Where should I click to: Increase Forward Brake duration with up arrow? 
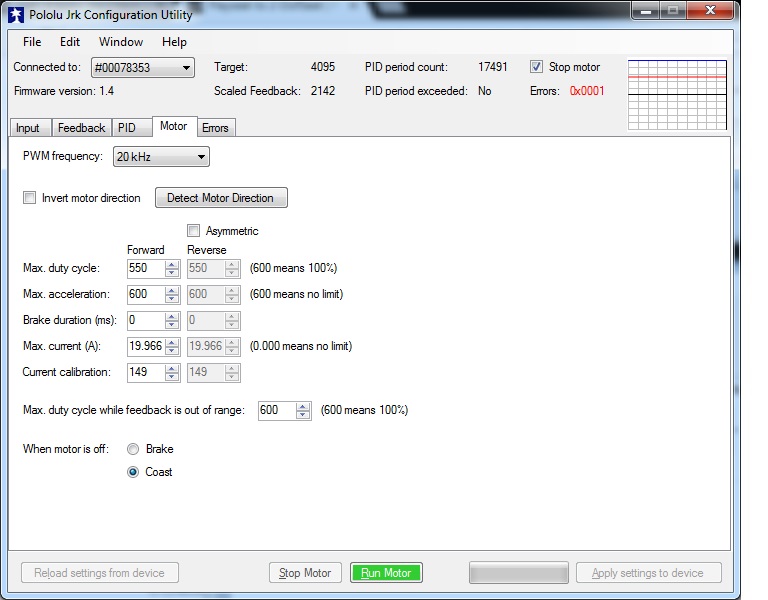[171, 316]
